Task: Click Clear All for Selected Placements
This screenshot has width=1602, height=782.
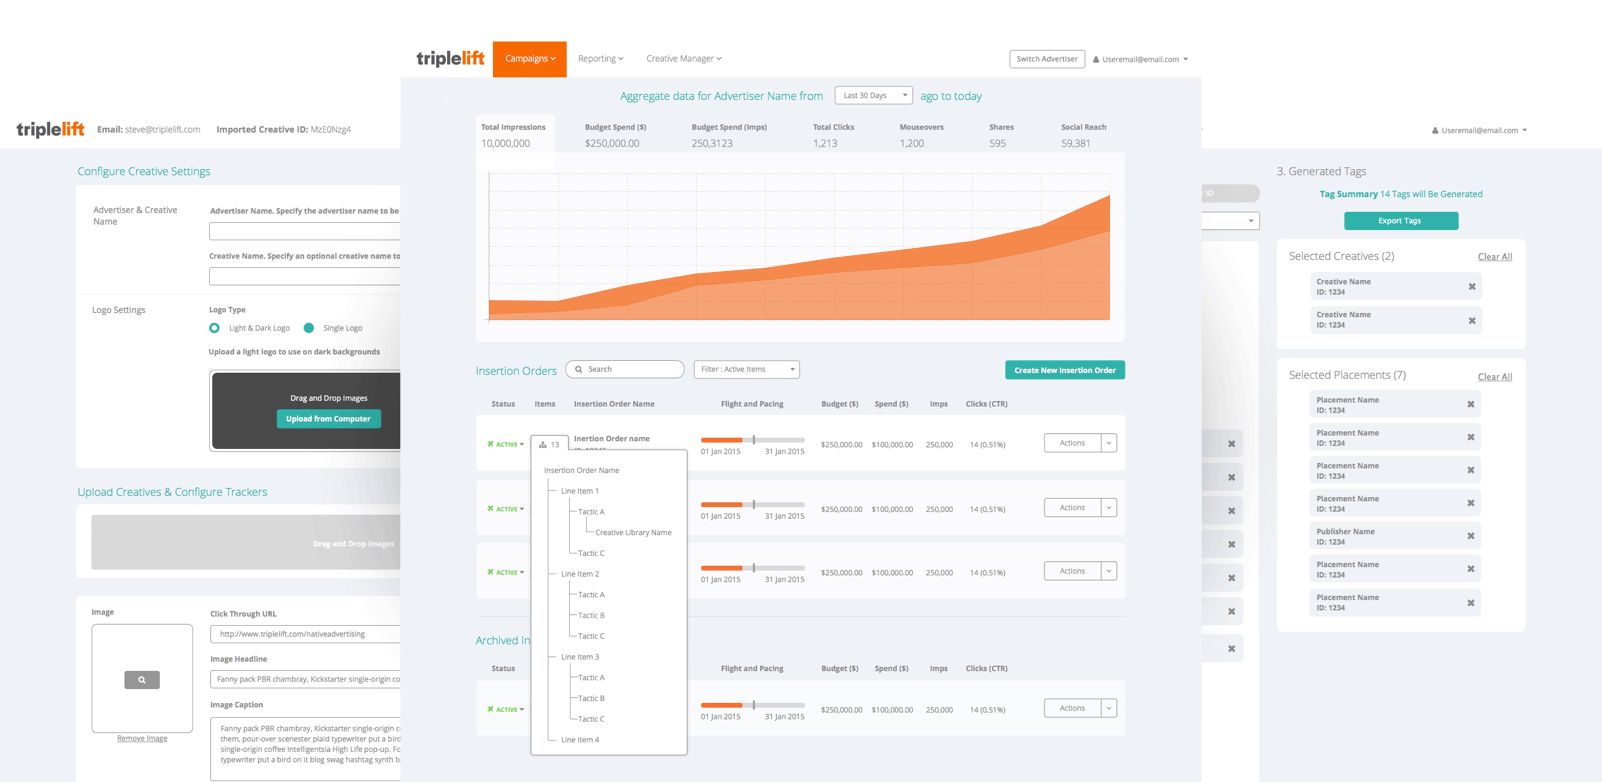Action: [1495, 377]
